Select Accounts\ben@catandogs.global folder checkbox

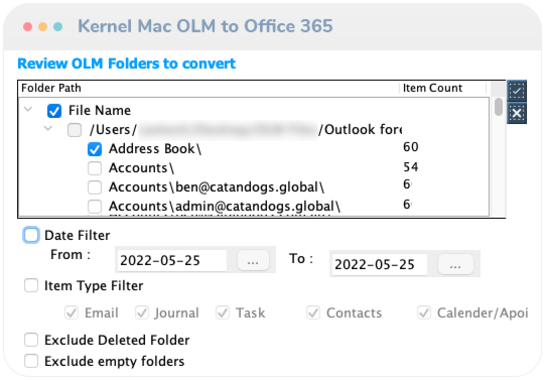point(95,187)
